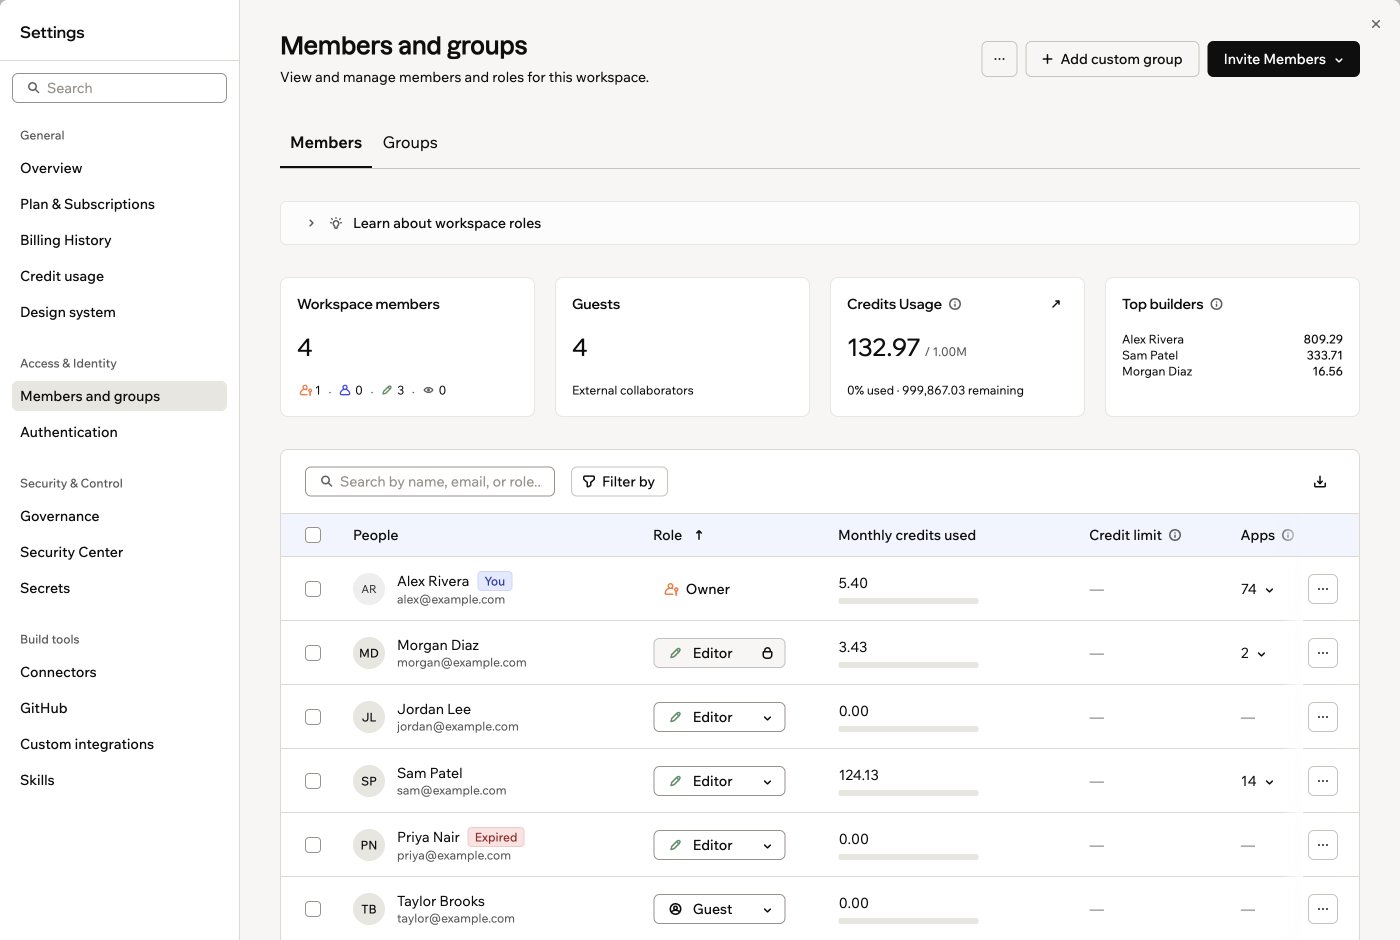The height and width of the screenshot is (940, 1400).
Task: Select the Taylor Brooks row checkbox
Action: tap(313, 909)
